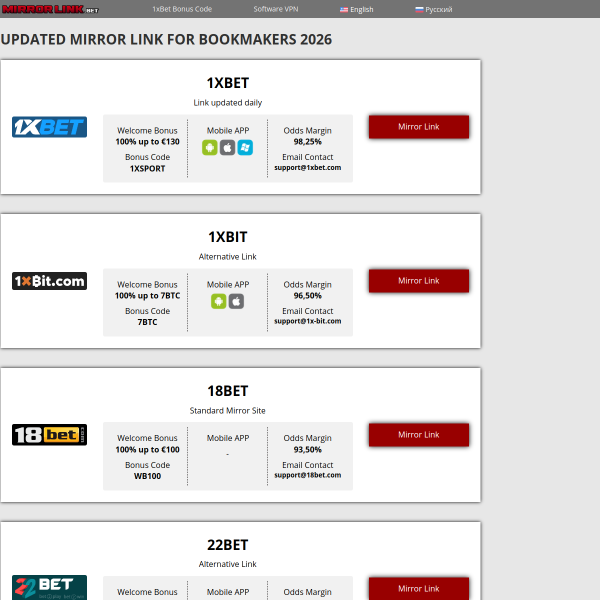Click the 1xBet Apple app icon

[x=227, y=148]
